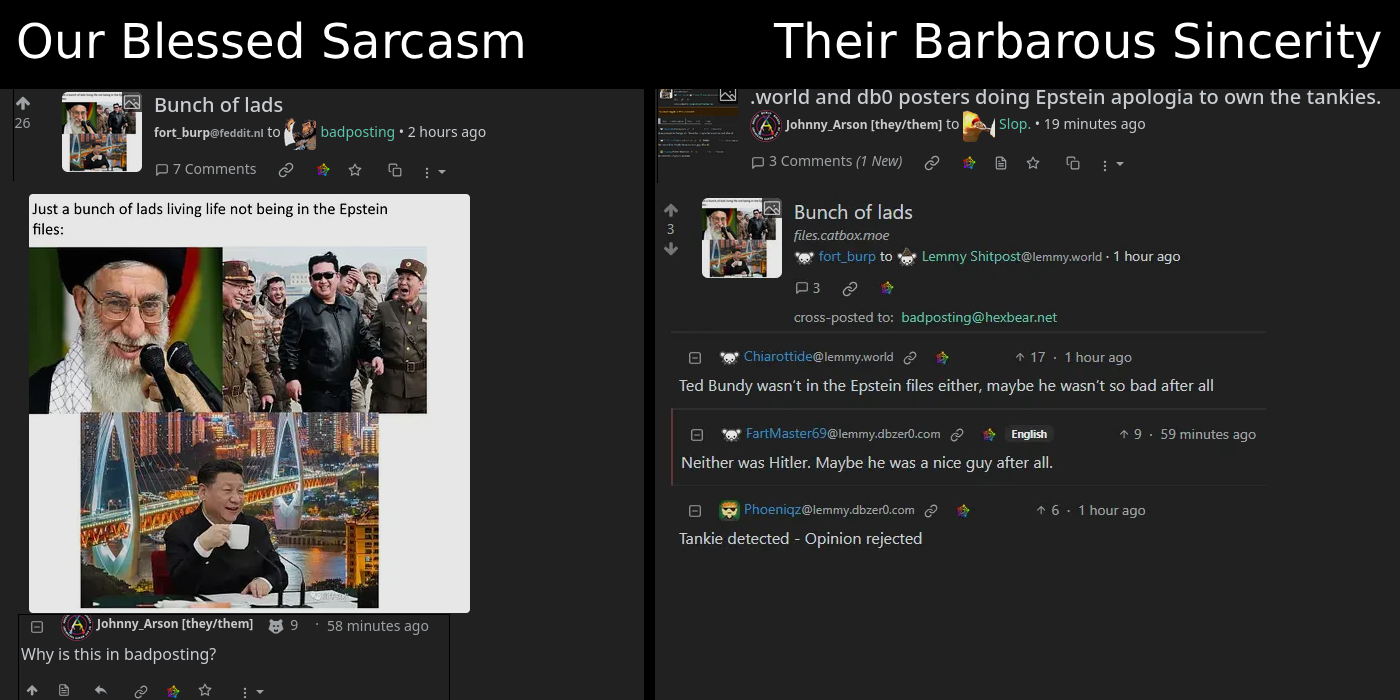Open link icon beside Chiarottide's comment
This screenshot has height=700, width=1400.
910,357
